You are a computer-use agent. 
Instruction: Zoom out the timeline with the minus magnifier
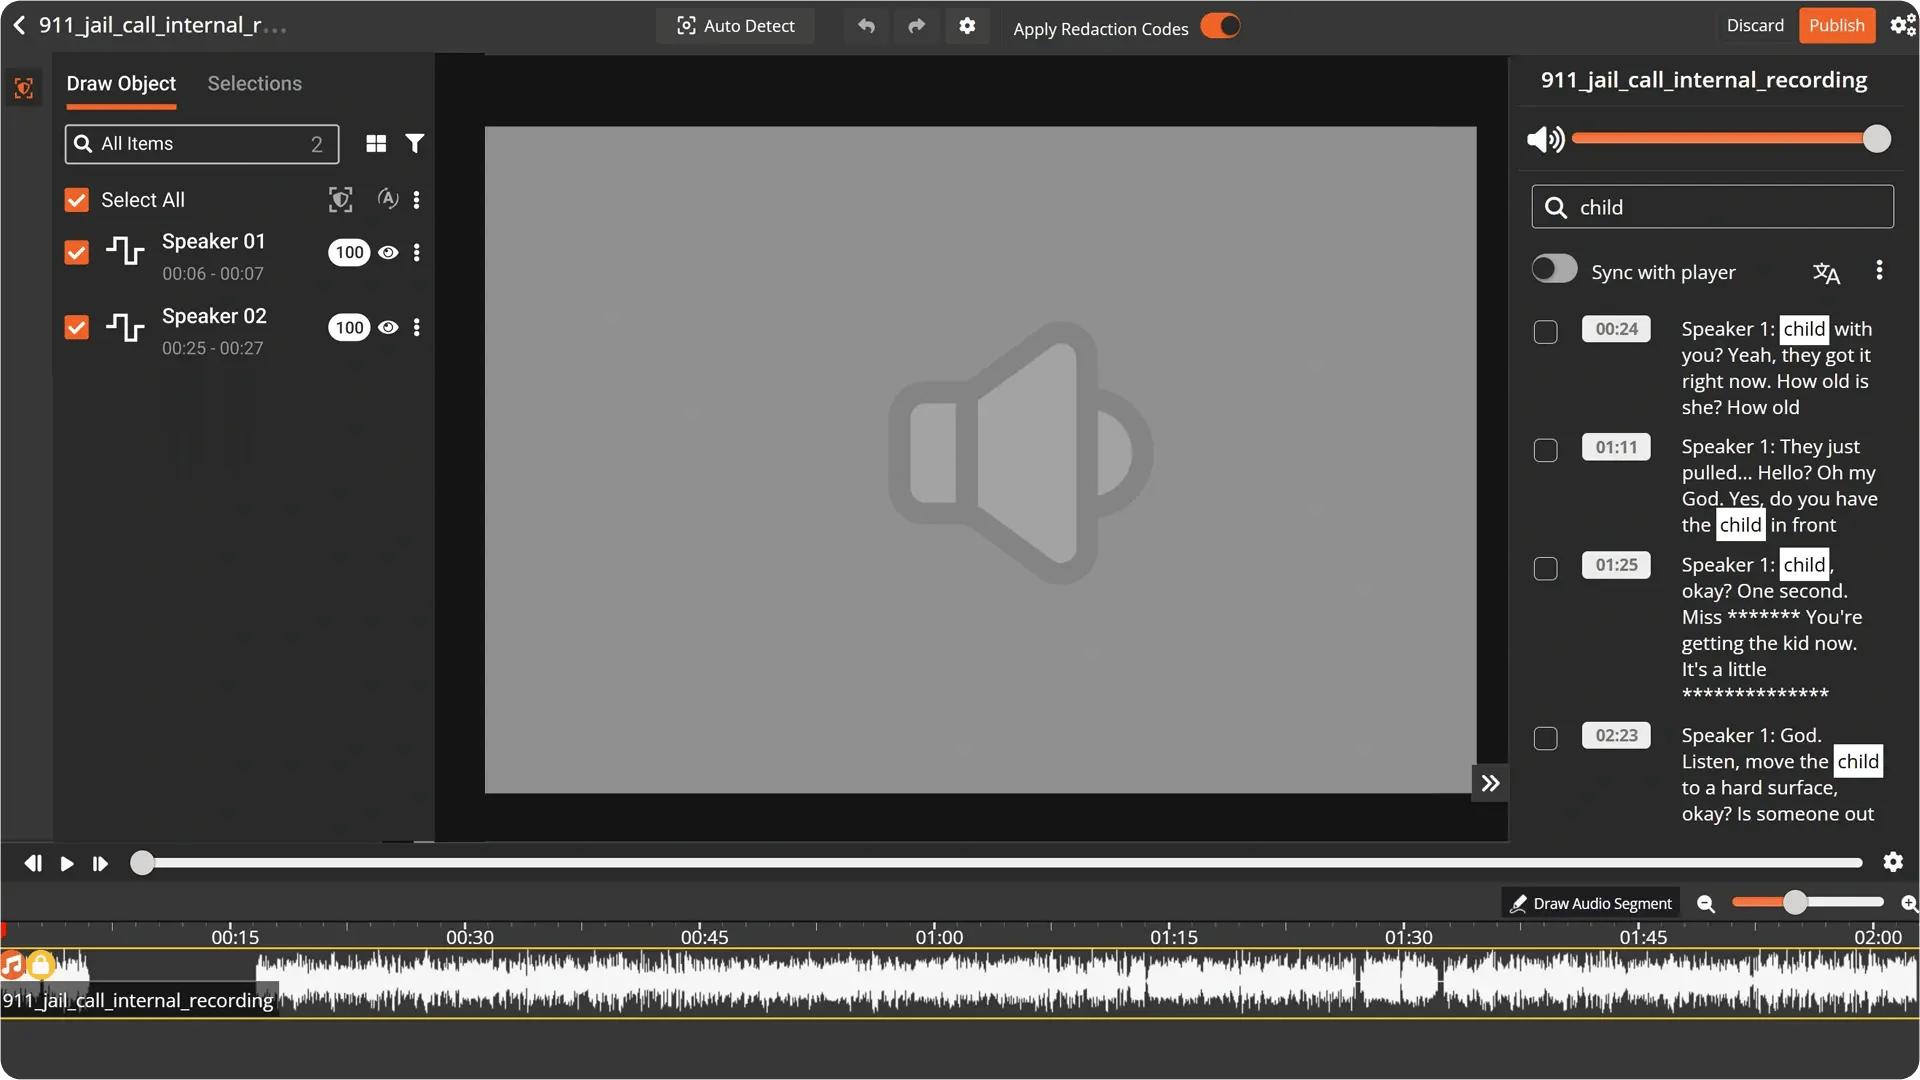click(x=1706, y=904)
